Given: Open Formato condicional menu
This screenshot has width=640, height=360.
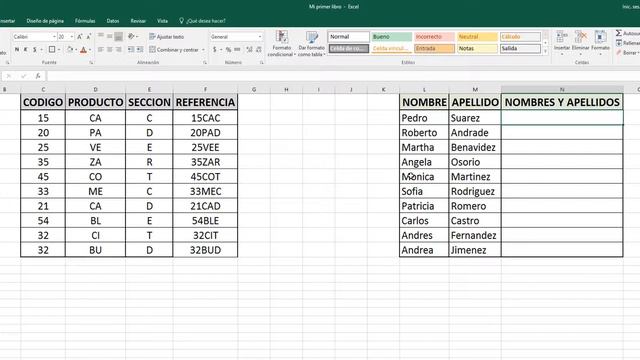Looking at the screenshot, I should 282,43.
